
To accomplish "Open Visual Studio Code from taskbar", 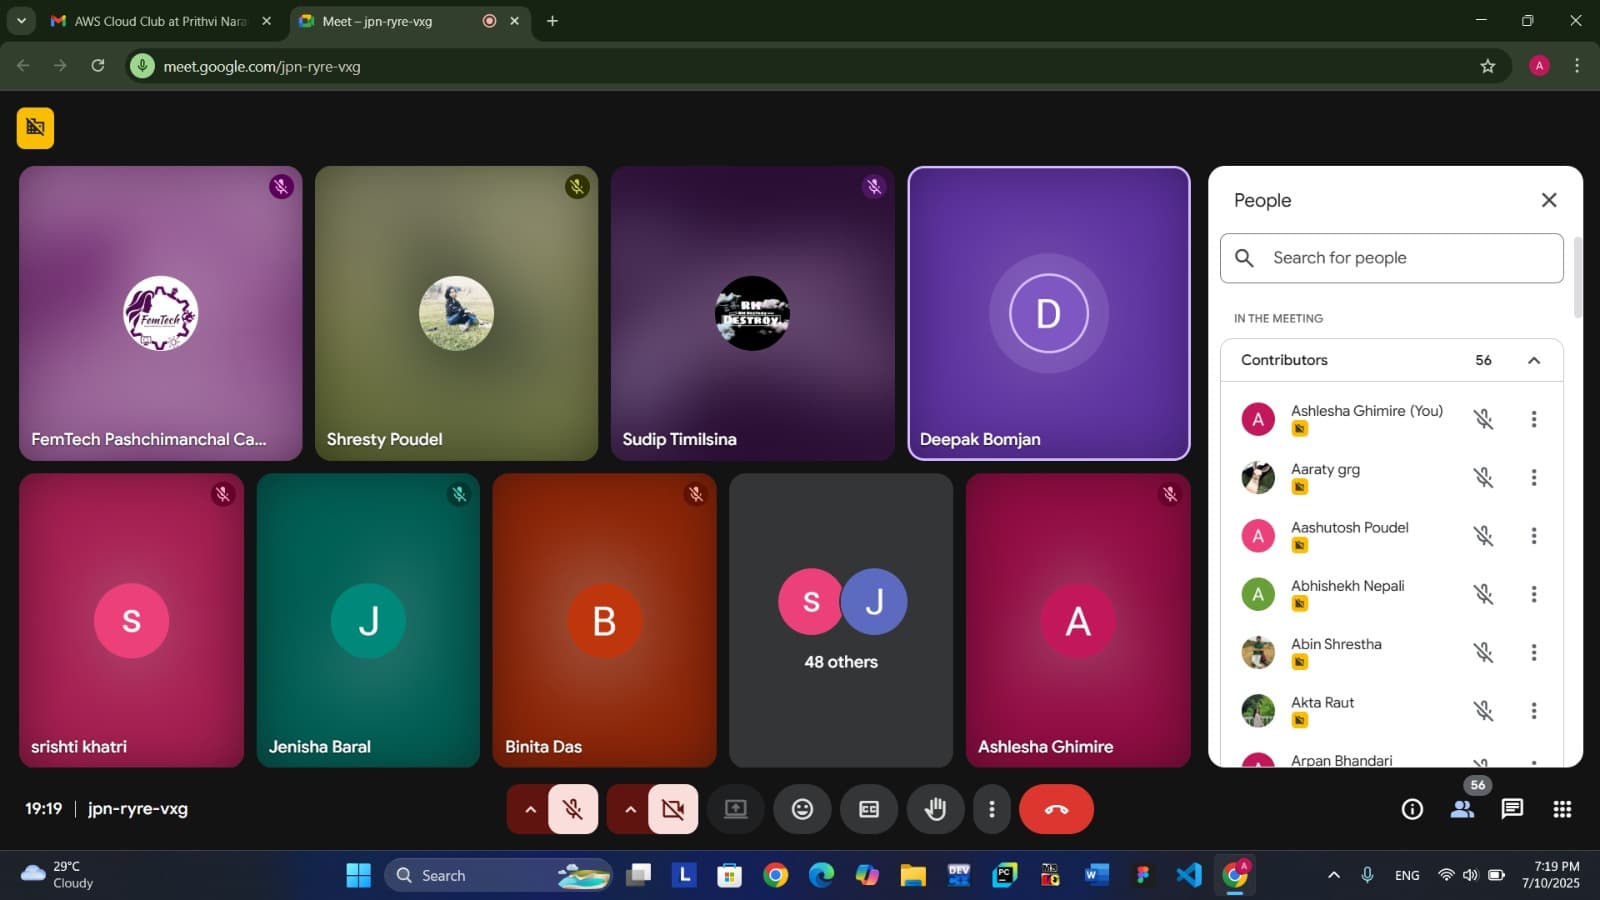I will click(x=1188, y=875).
